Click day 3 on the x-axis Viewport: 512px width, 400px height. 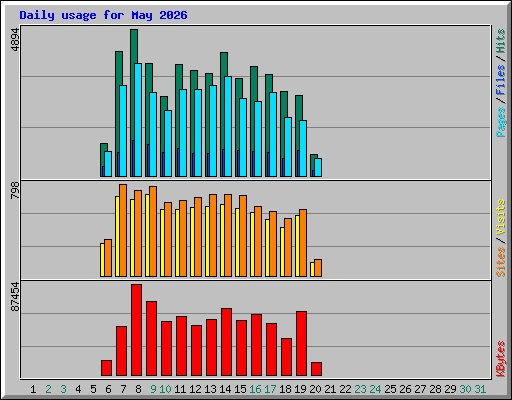click(63, 389)
